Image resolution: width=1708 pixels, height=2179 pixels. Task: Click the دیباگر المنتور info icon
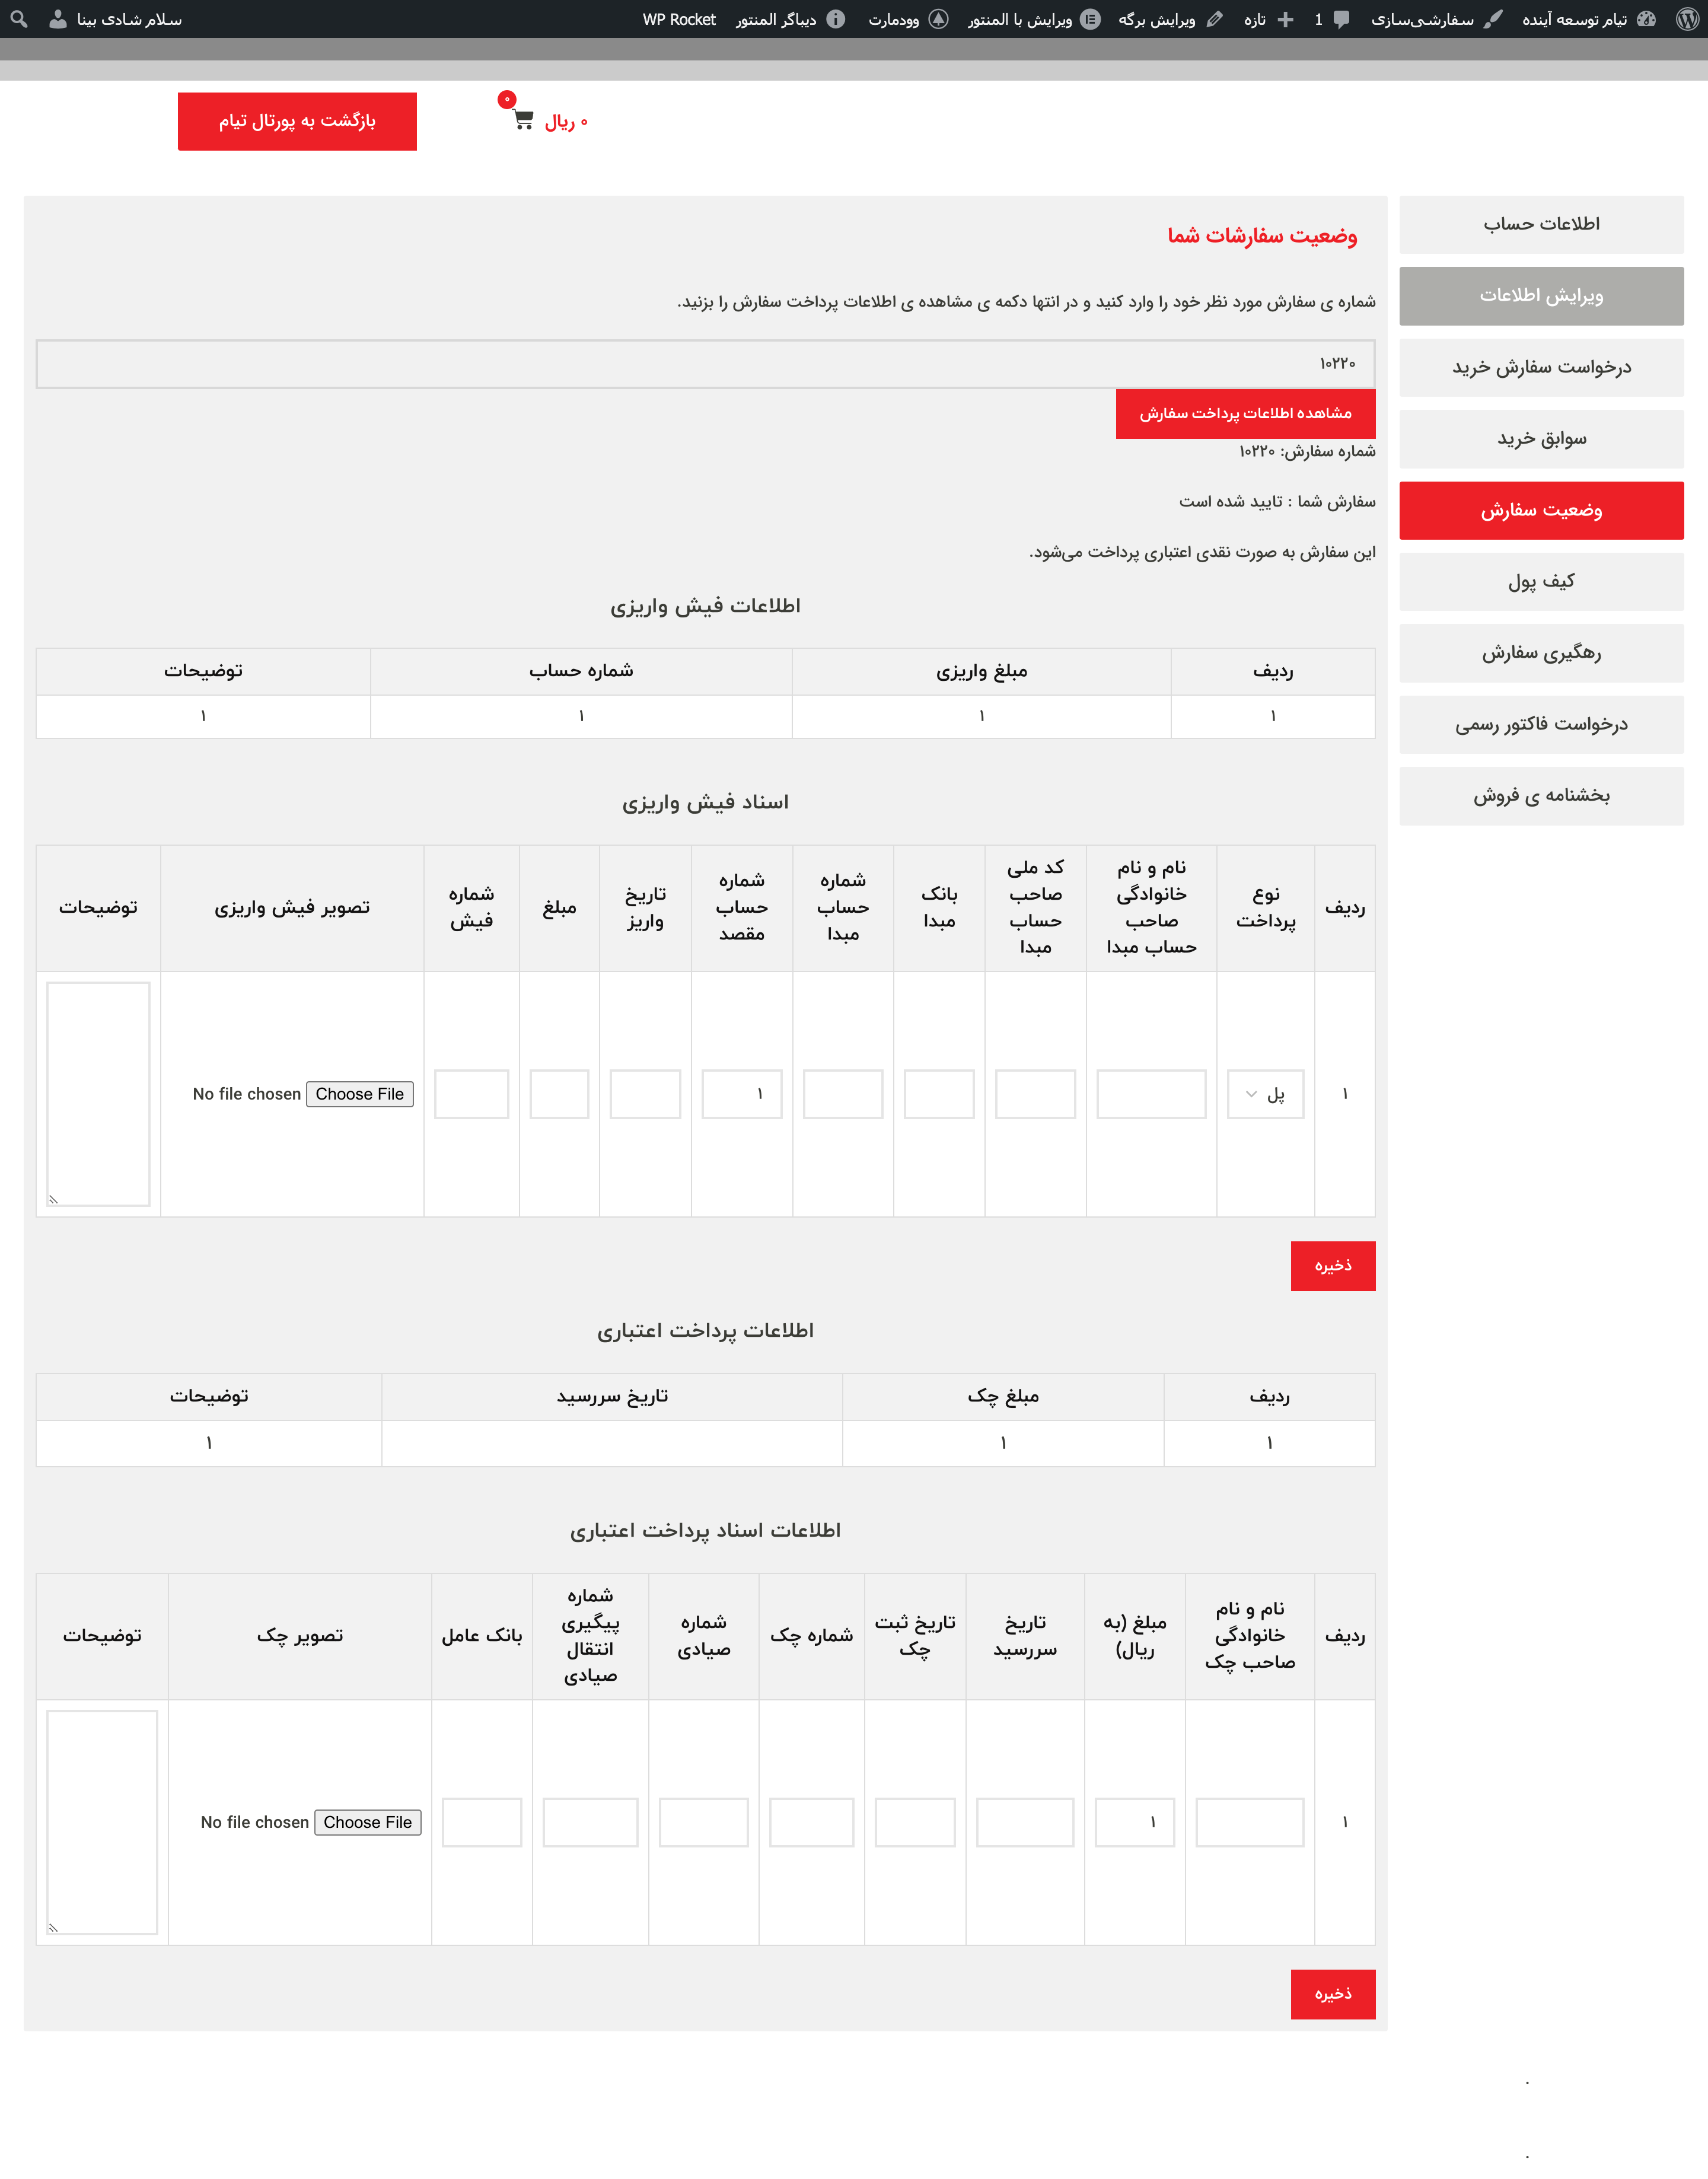tap(836, 19)
